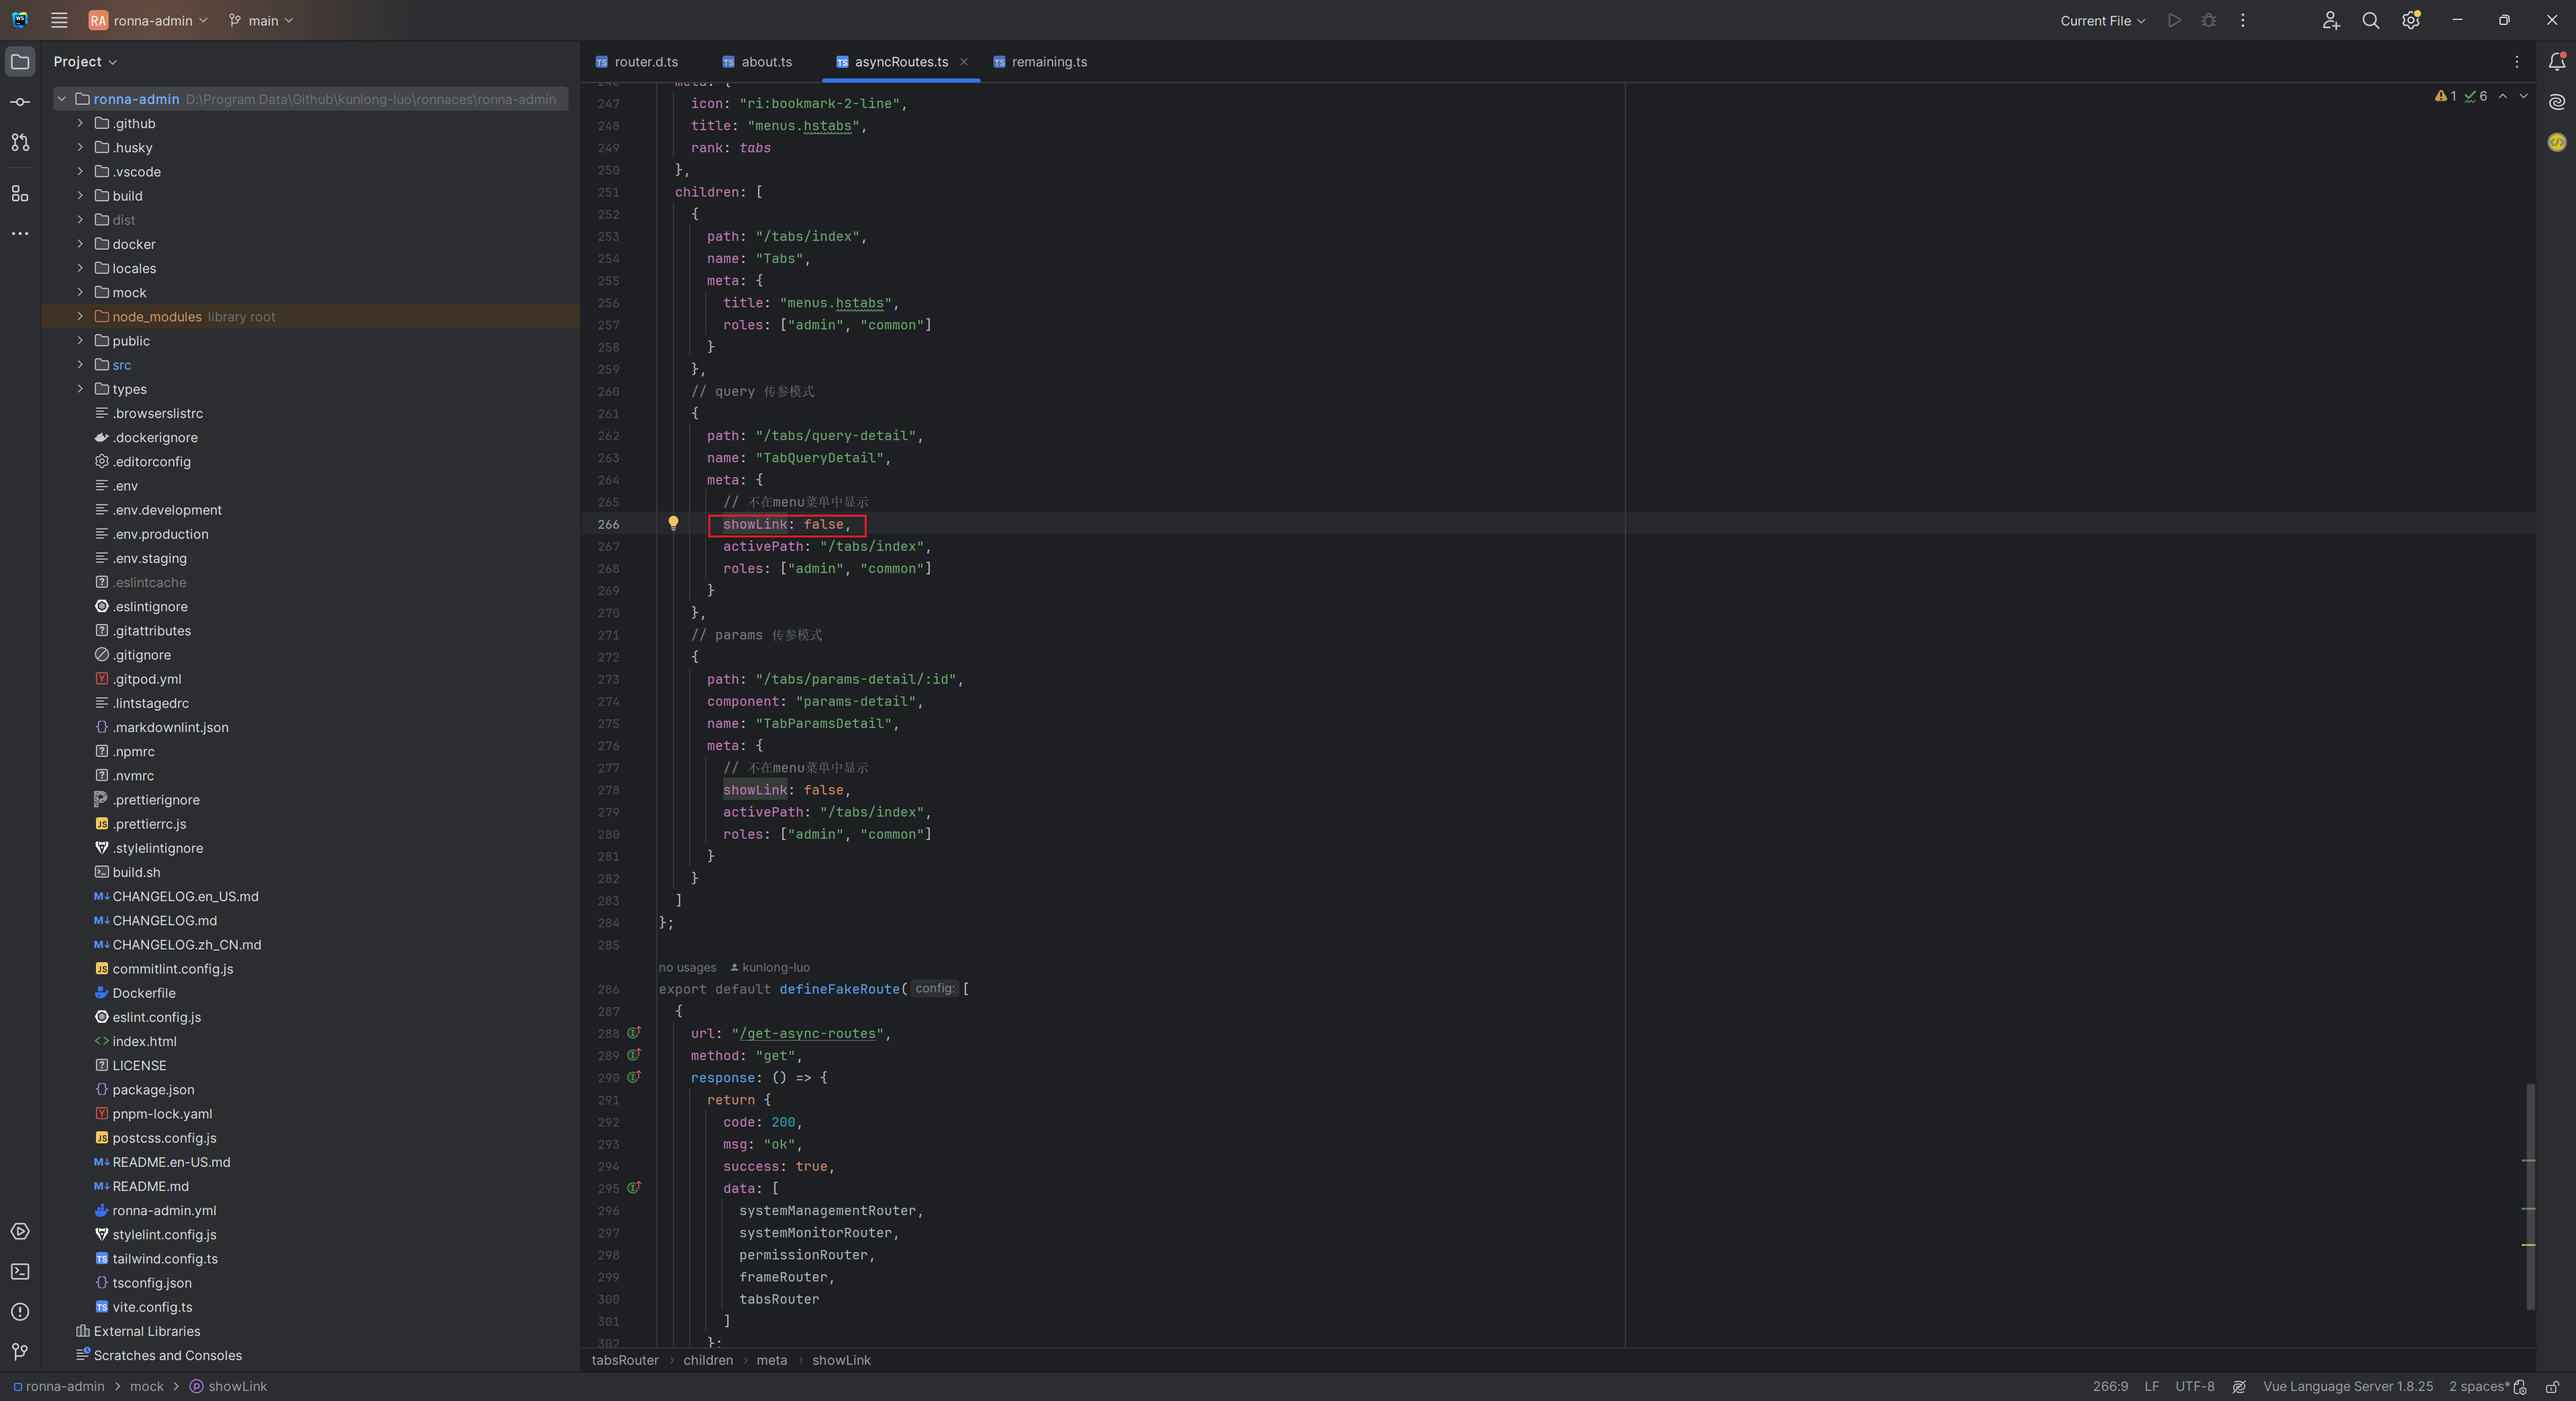This screenshot has width=2576, height=1401.
Task: Click the editor vertical scrollbar thumb
Action: click(2530, 1197)
